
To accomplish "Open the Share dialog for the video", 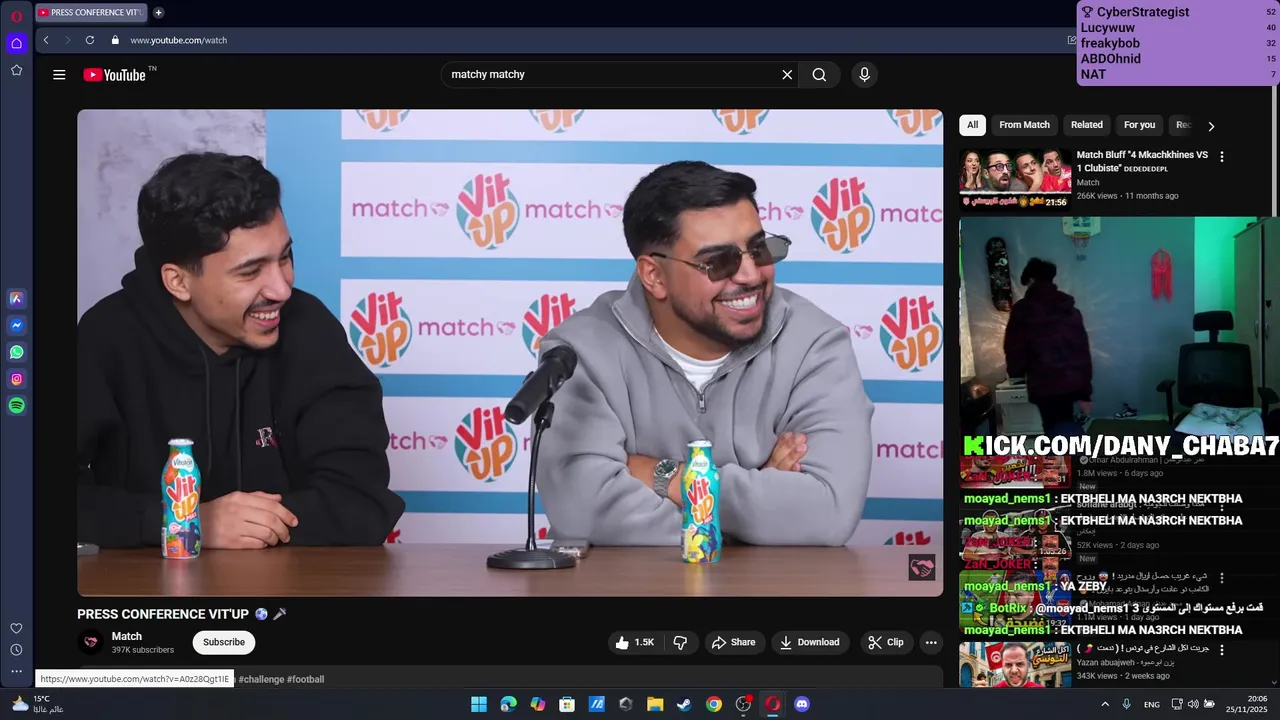I will coord(733,642).
